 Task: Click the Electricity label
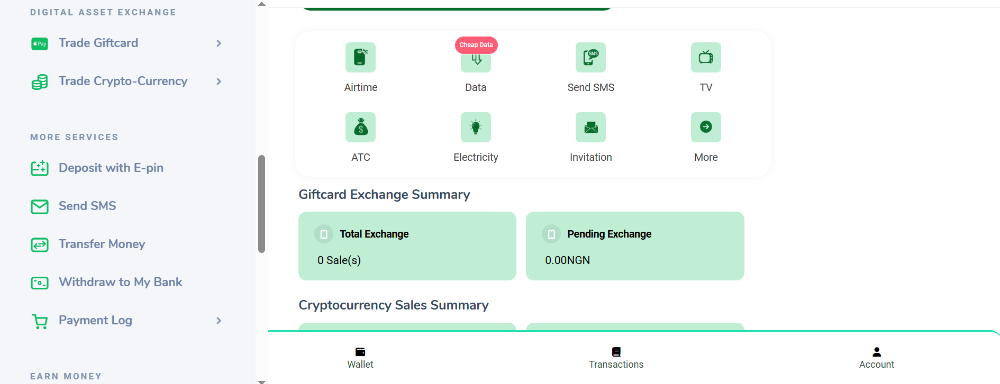pos(476,158)
